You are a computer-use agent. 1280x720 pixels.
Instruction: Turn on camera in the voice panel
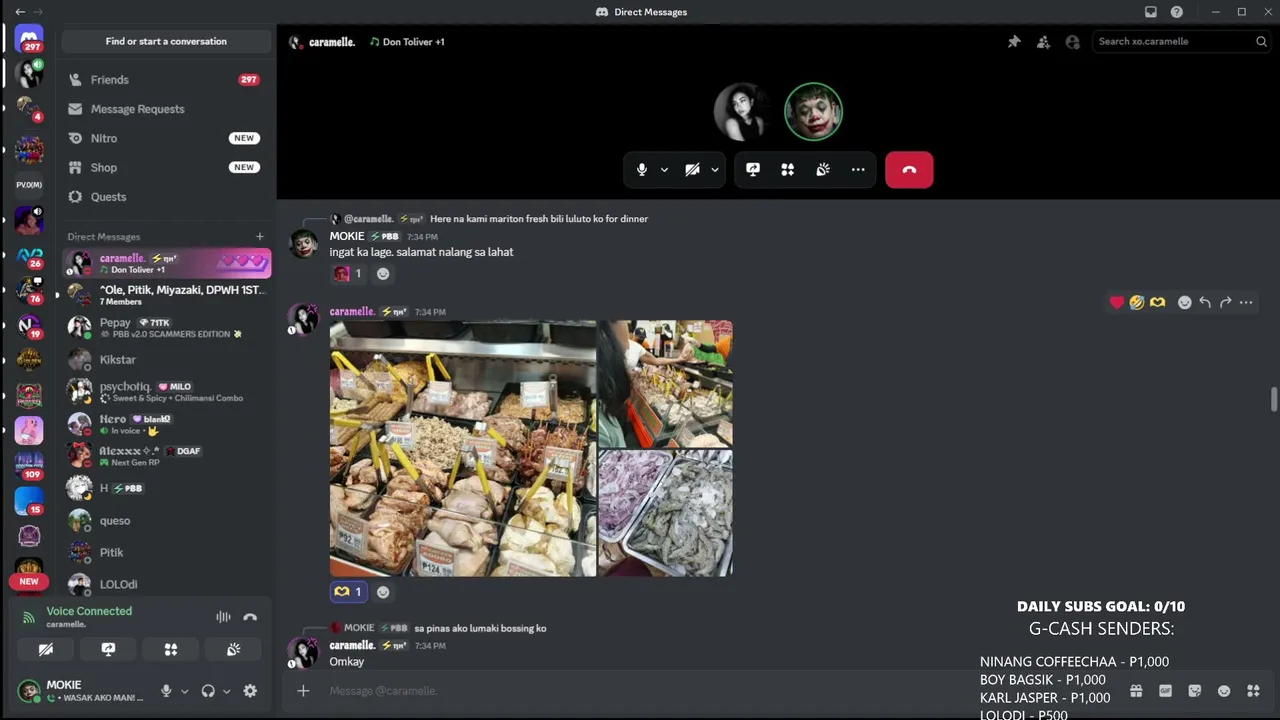46,650
